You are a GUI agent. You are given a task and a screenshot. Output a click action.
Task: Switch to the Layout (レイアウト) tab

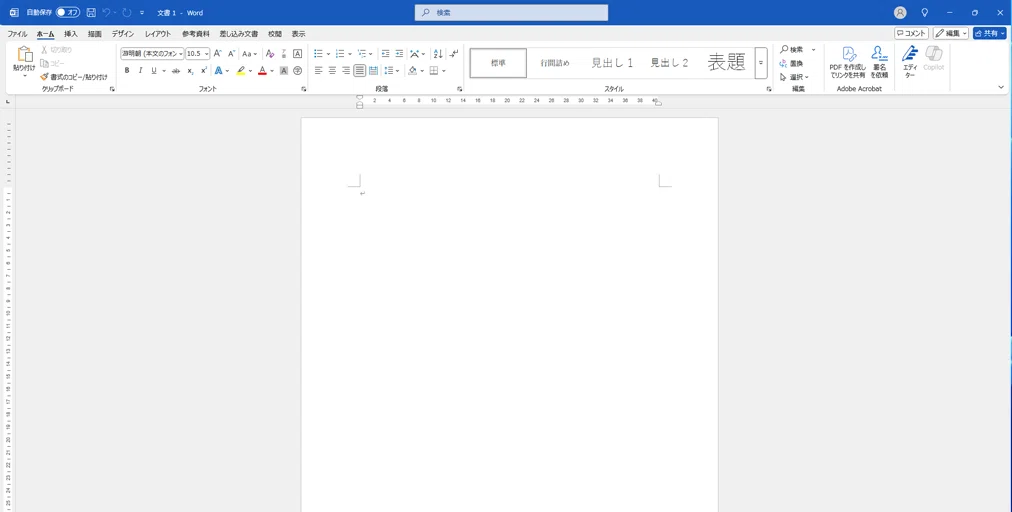pyautogui.click(x=158, y=34)
